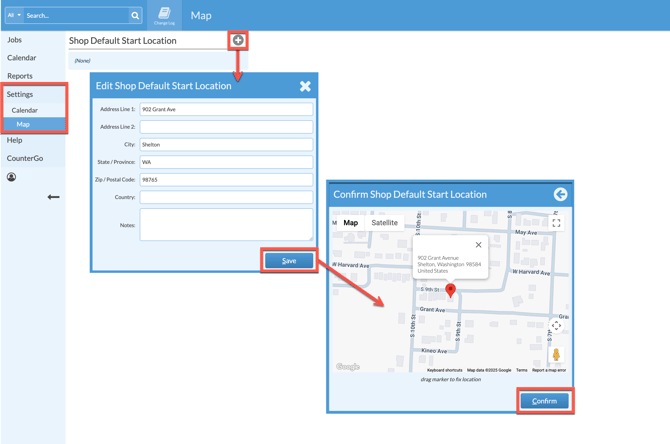Open the All search filter dropdown

pos(14,15)
